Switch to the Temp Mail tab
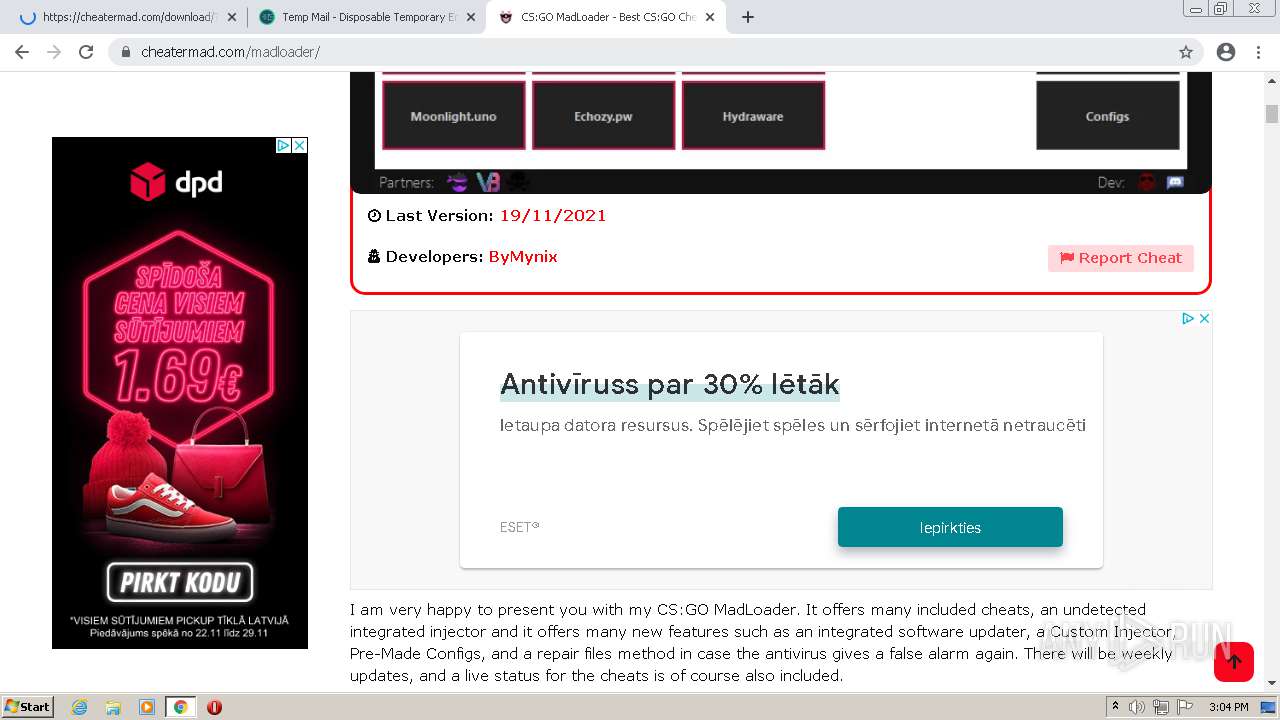The height and width of the screenshot is (720, 1280). pyautogui.click(x=367, y=17)
